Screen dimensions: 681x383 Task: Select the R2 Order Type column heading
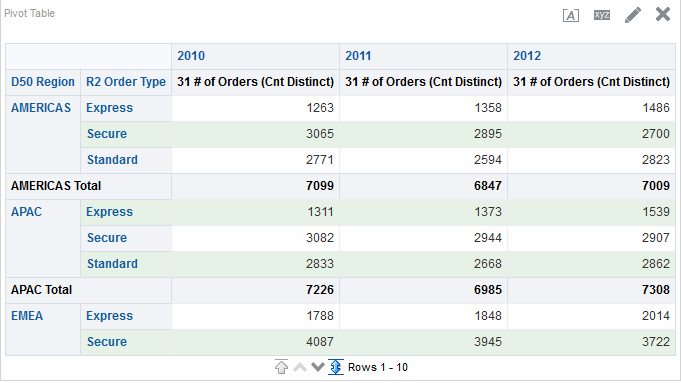(x=126, y=82)
